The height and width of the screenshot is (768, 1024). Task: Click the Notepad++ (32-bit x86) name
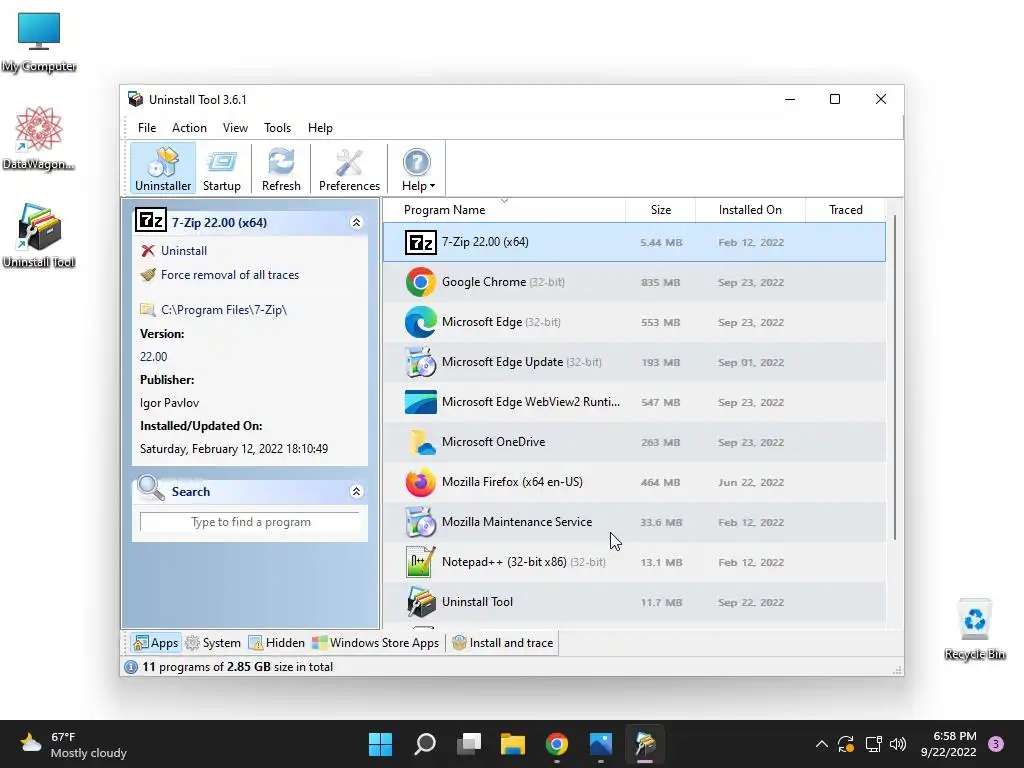(504, 562)
